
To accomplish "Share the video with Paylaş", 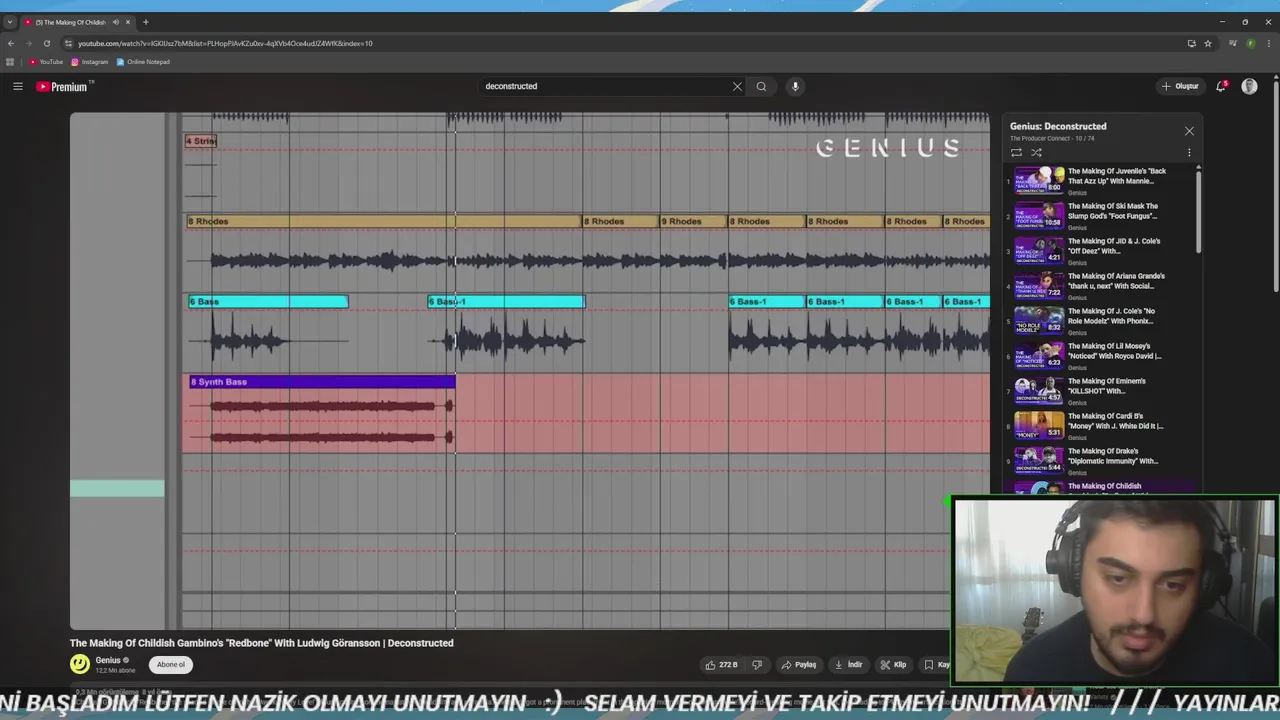I will [799, 665].
